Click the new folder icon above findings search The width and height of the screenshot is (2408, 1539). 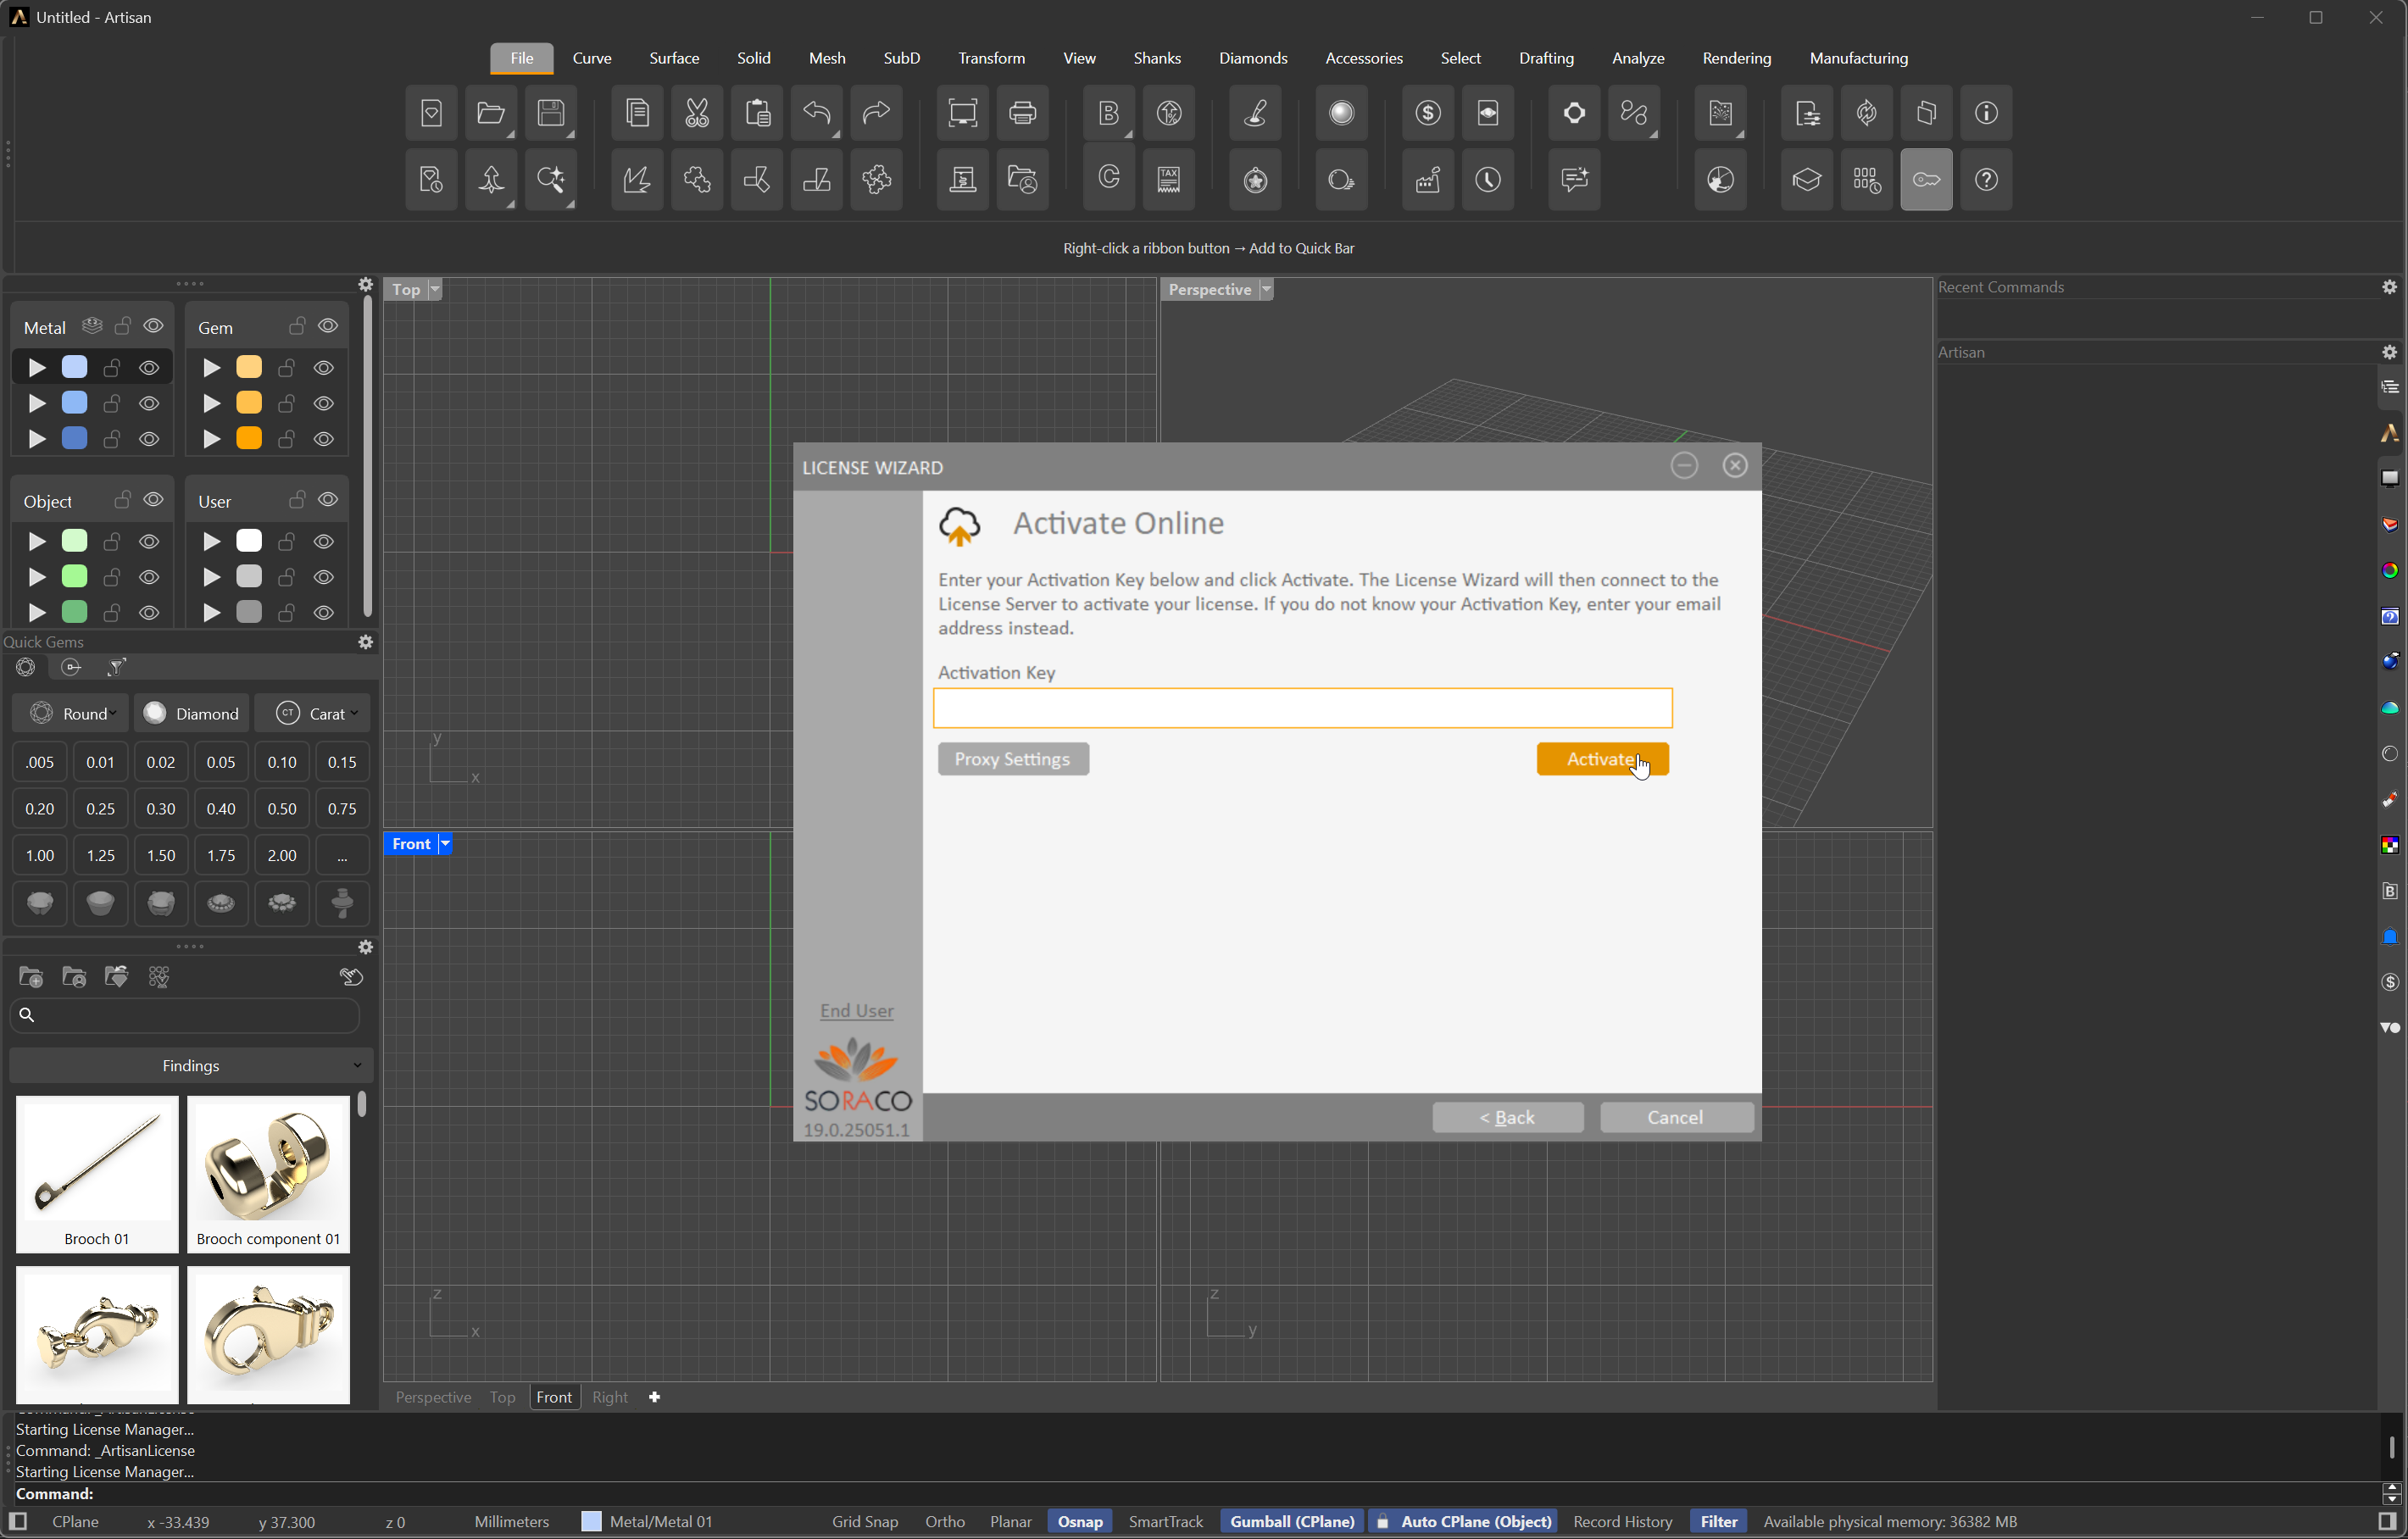(31, 977)
